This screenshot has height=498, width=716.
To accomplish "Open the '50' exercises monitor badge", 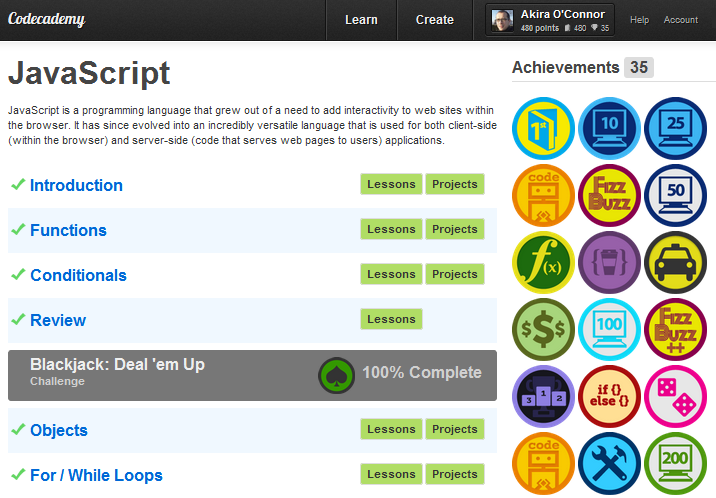I will 675,195.
